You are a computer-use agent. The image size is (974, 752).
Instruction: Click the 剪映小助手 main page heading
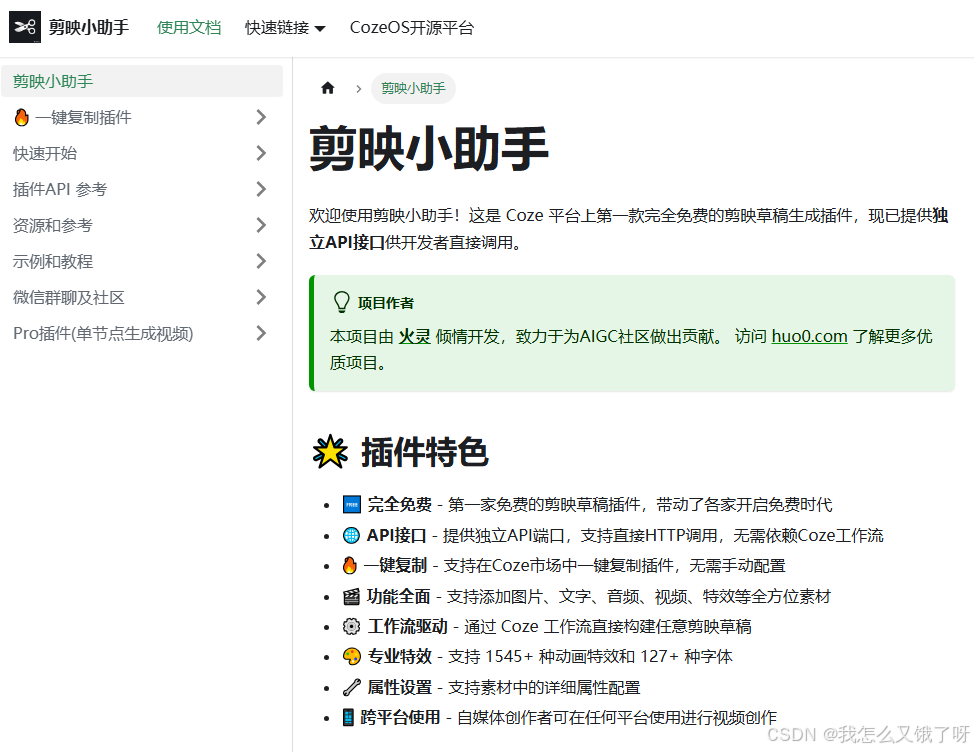[x=429, y=148]
